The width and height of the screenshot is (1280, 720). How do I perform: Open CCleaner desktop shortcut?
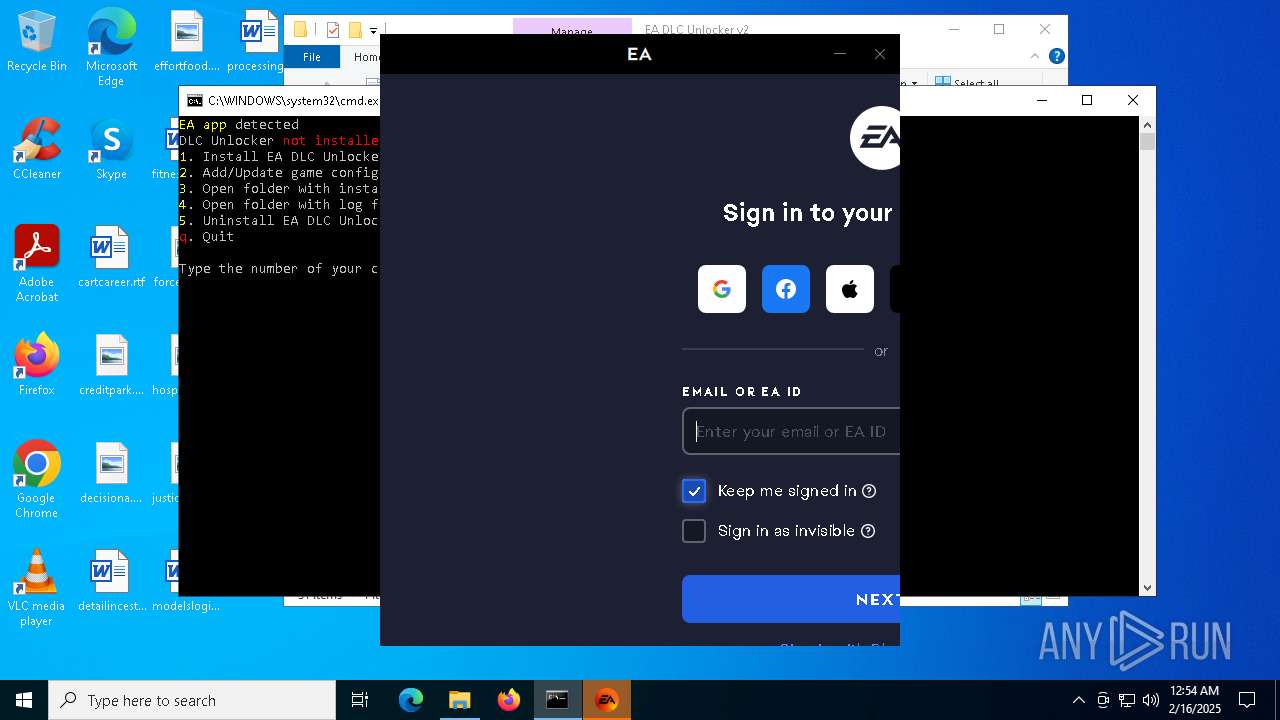(x=37, y=149)
